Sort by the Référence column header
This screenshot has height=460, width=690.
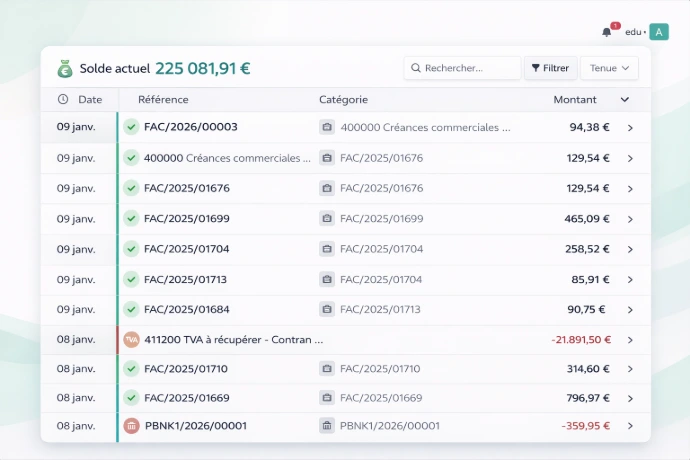click(x=163, y=100)
